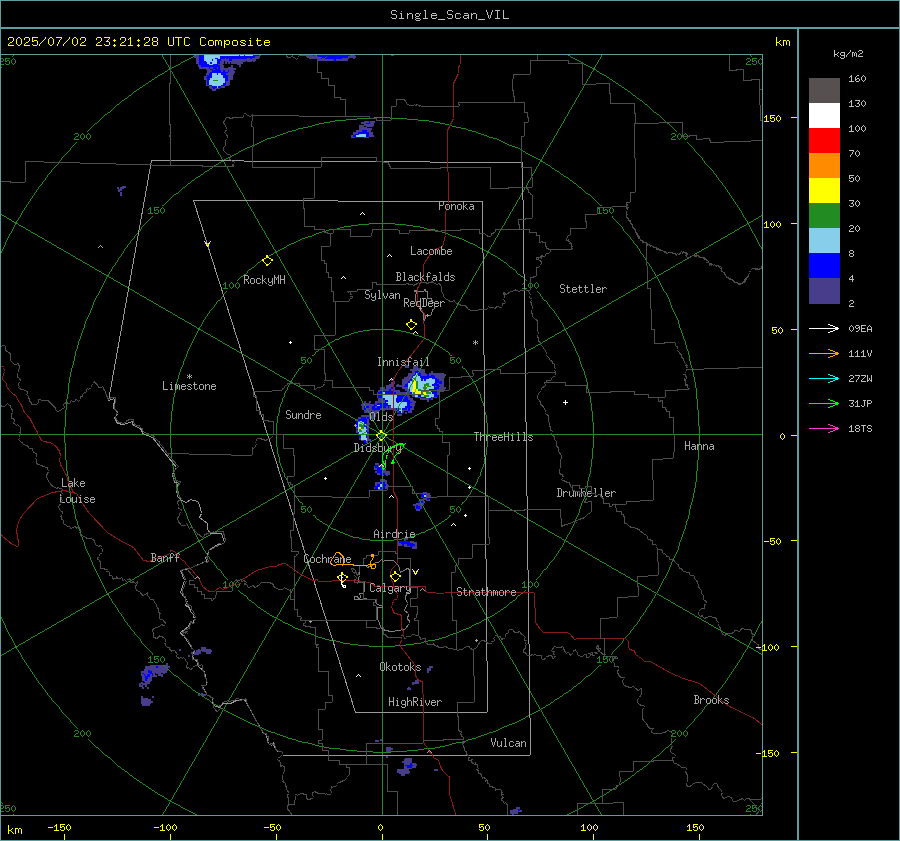
Task: Select the red 100 kg/m2 color band
Action: (824, 140)
